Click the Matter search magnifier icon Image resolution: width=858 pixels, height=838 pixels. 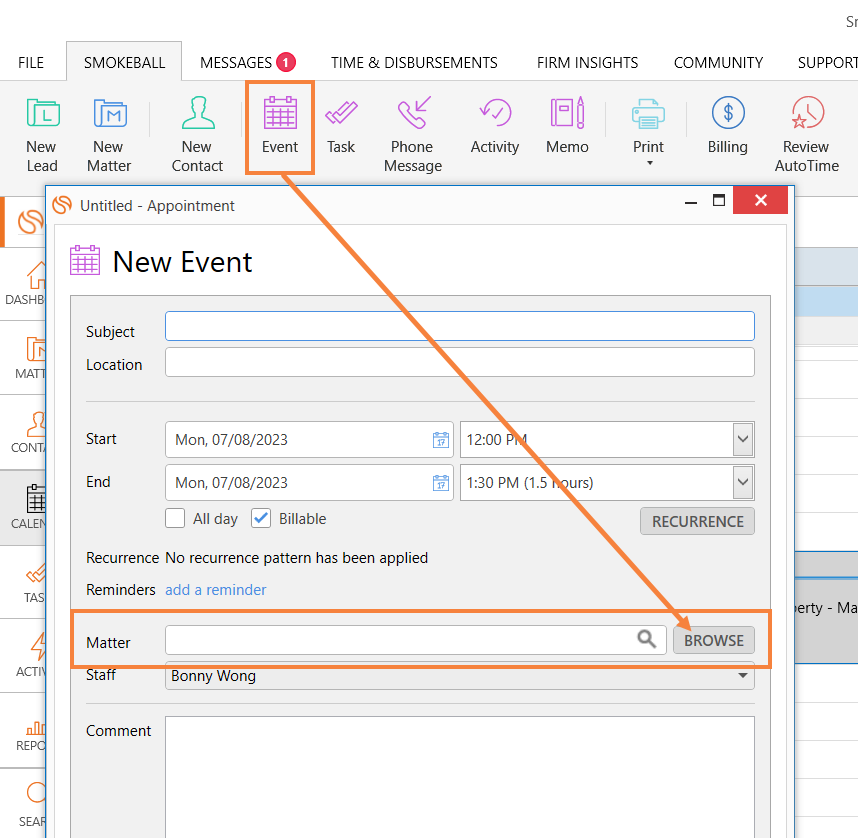pos(647,639)
